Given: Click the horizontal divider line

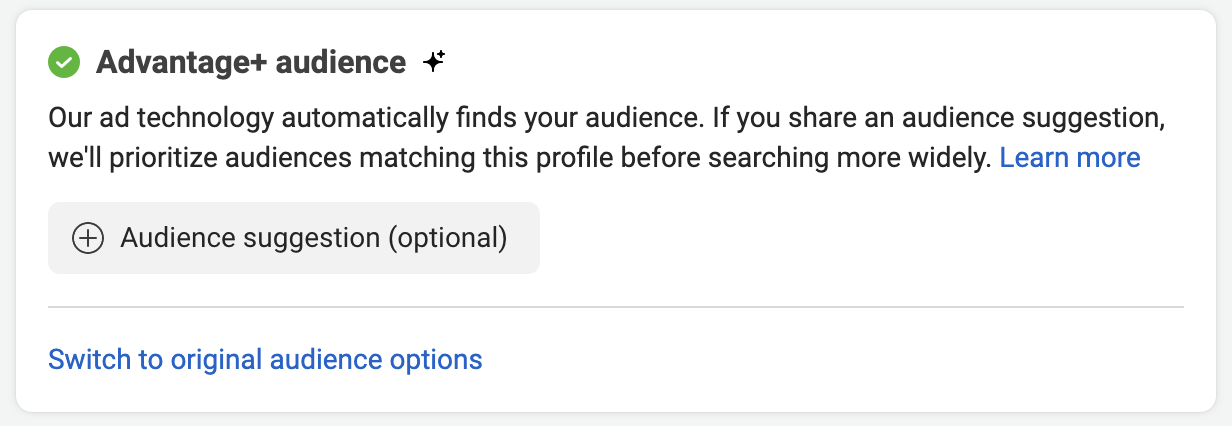Looking at the screenshot, I should coord(615,306).
